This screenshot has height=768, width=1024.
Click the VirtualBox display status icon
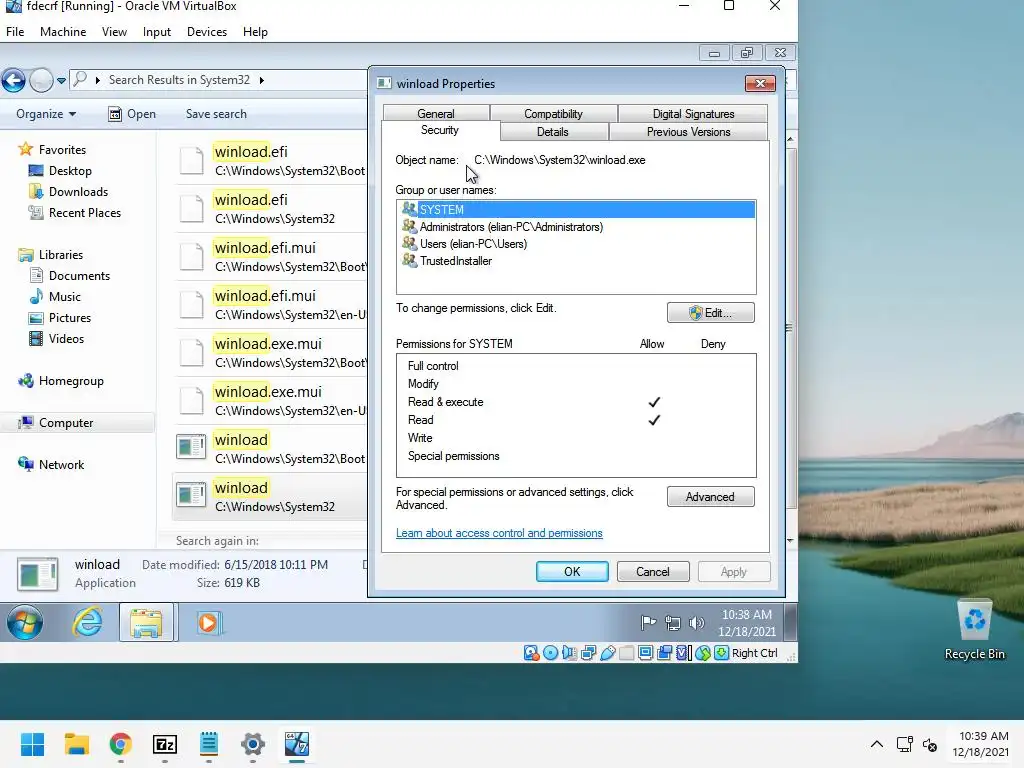coord(645,653)
